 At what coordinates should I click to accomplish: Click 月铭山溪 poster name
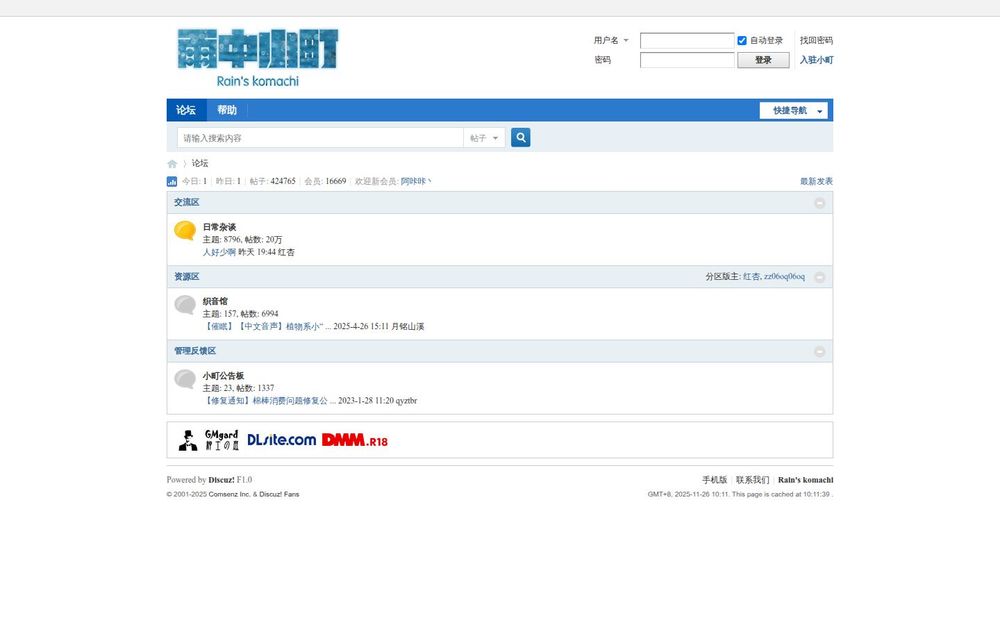408,327
